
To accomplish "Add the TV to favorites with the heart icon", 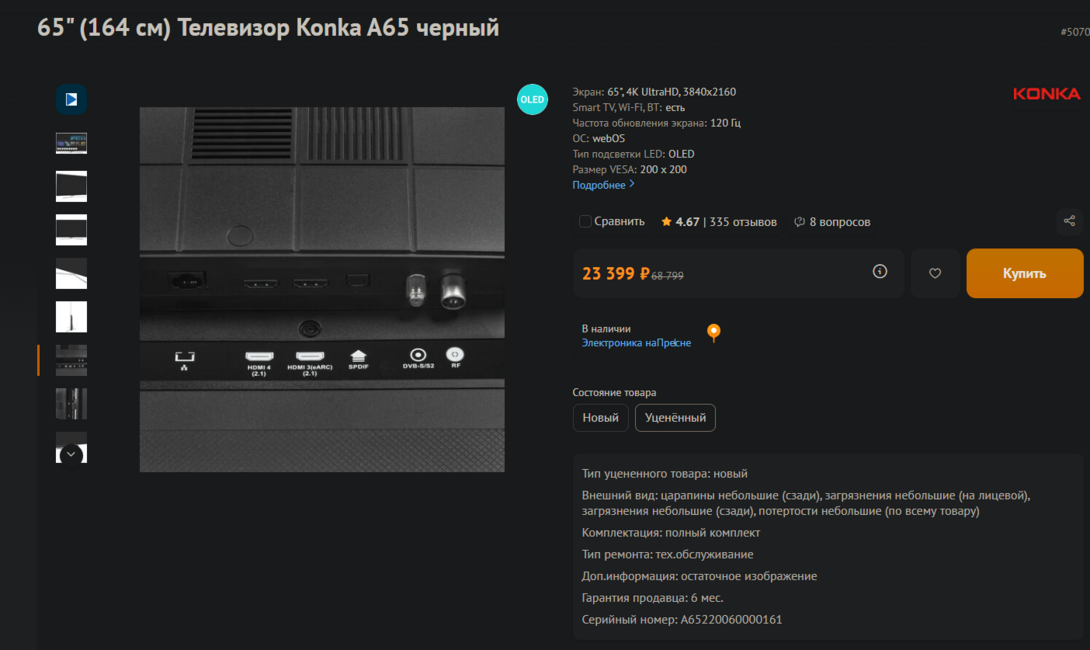I will [935, 273].
